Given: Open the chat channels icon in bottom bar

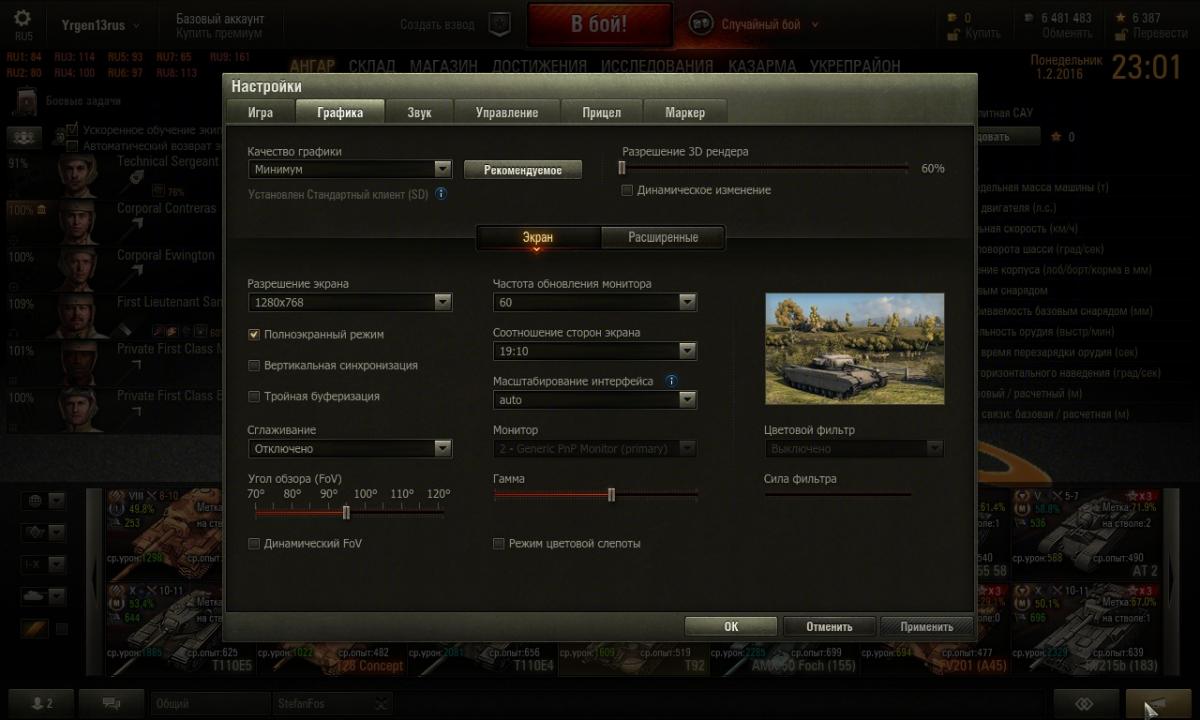Looking at the screenshot, I should point(111,703).
